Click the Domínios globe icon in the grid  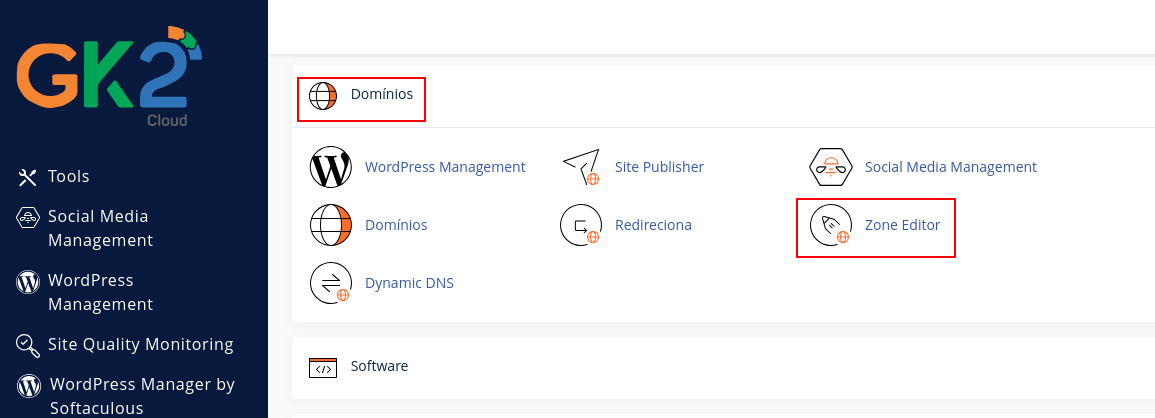pyautogui.click(x=331, y=225)
